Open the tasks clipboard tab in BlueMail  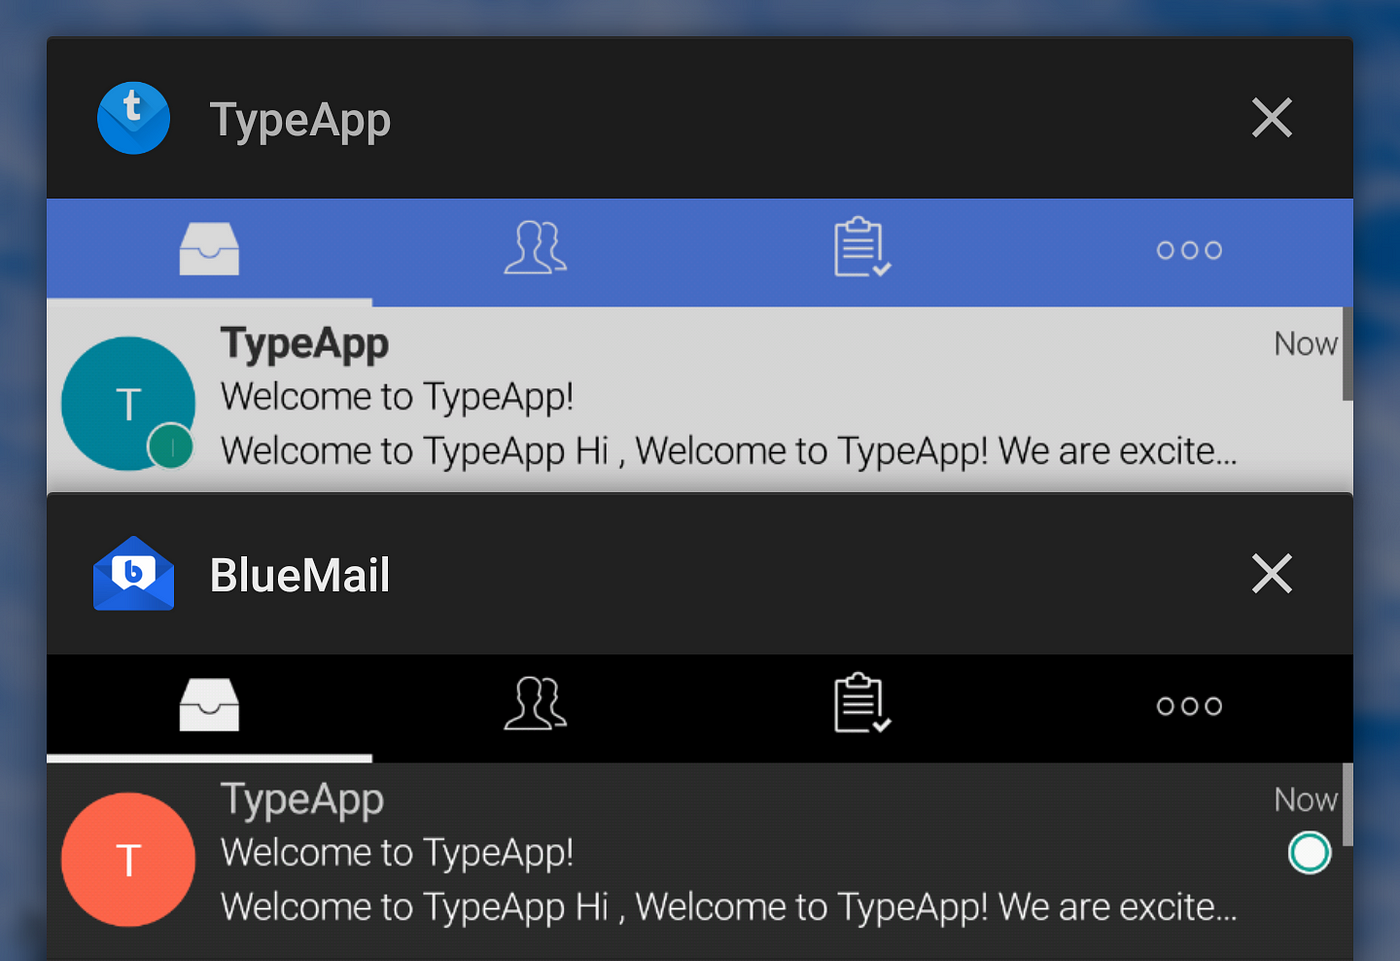tap(862, 703)
